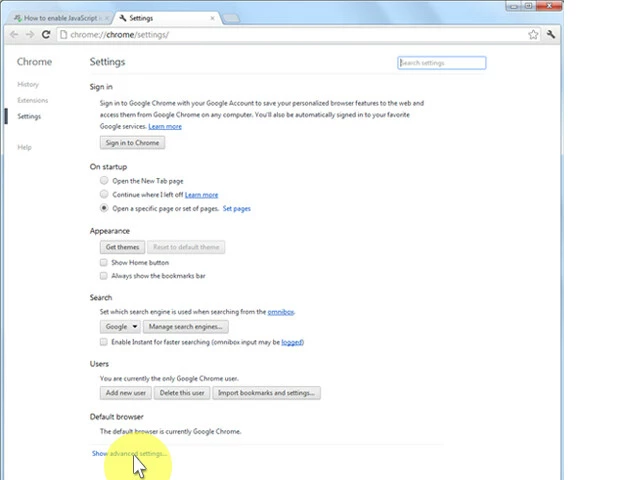
Task: Open the Google search engine dropdown
Action: 120,327
